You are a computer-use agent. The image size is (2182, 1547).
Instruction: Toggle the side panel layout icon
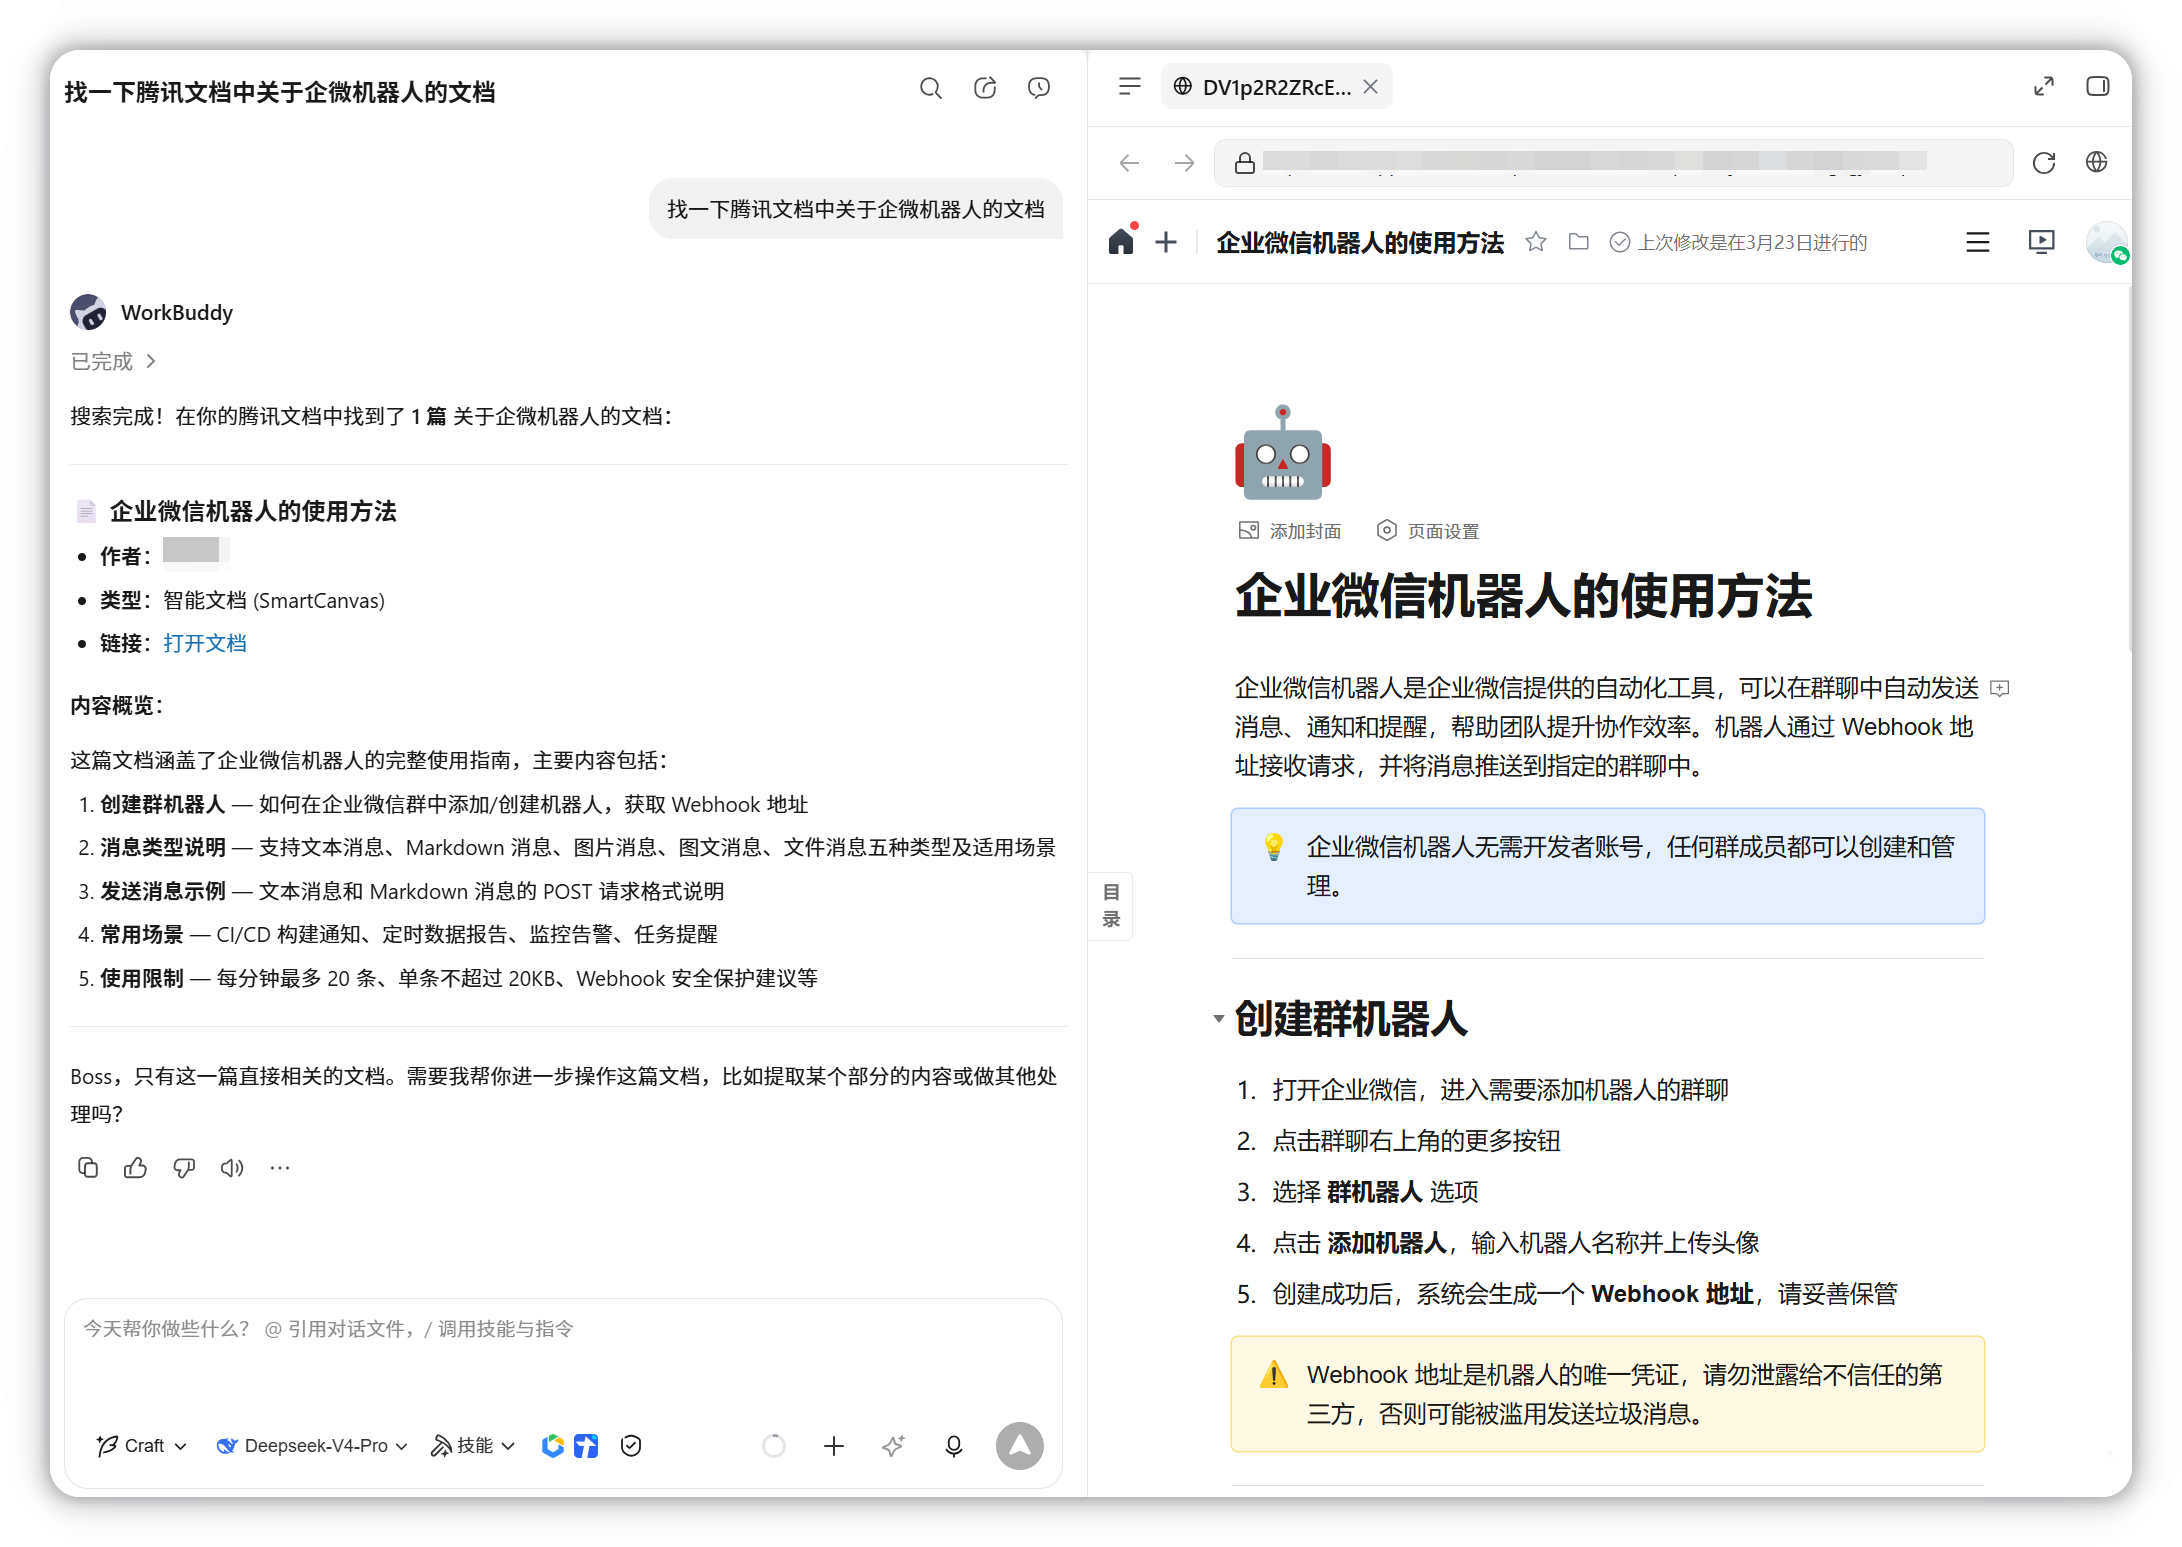[2098, 87]
